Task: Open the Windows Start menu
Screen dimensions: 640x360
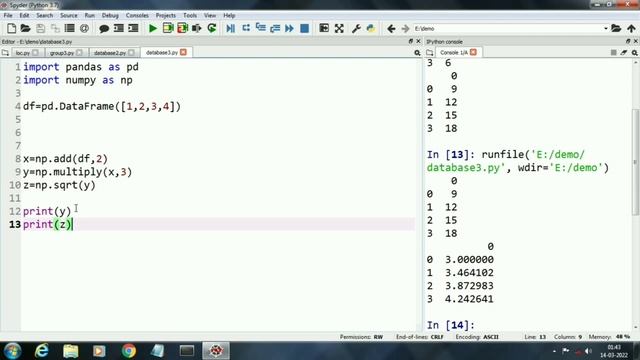Action: click(x=12, y=351)
